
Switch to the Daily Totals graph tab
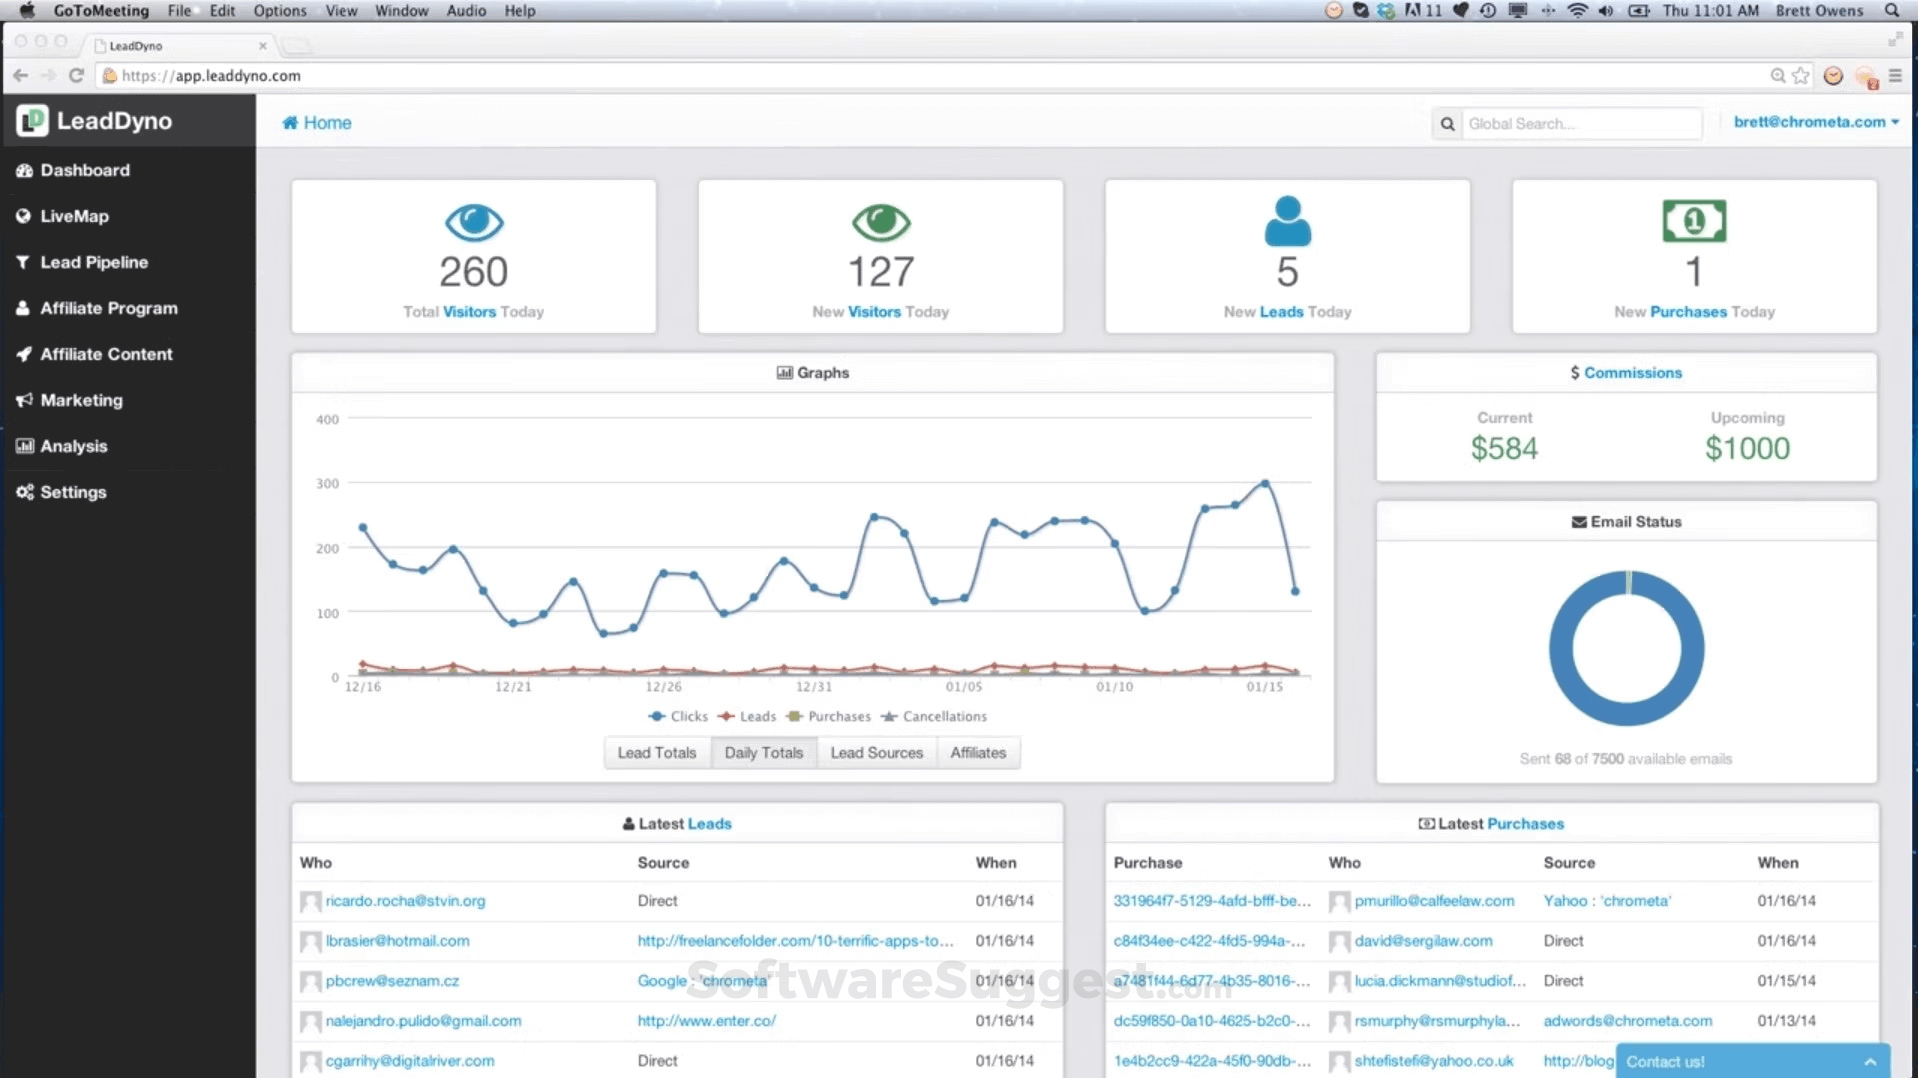tap(763, 752)
